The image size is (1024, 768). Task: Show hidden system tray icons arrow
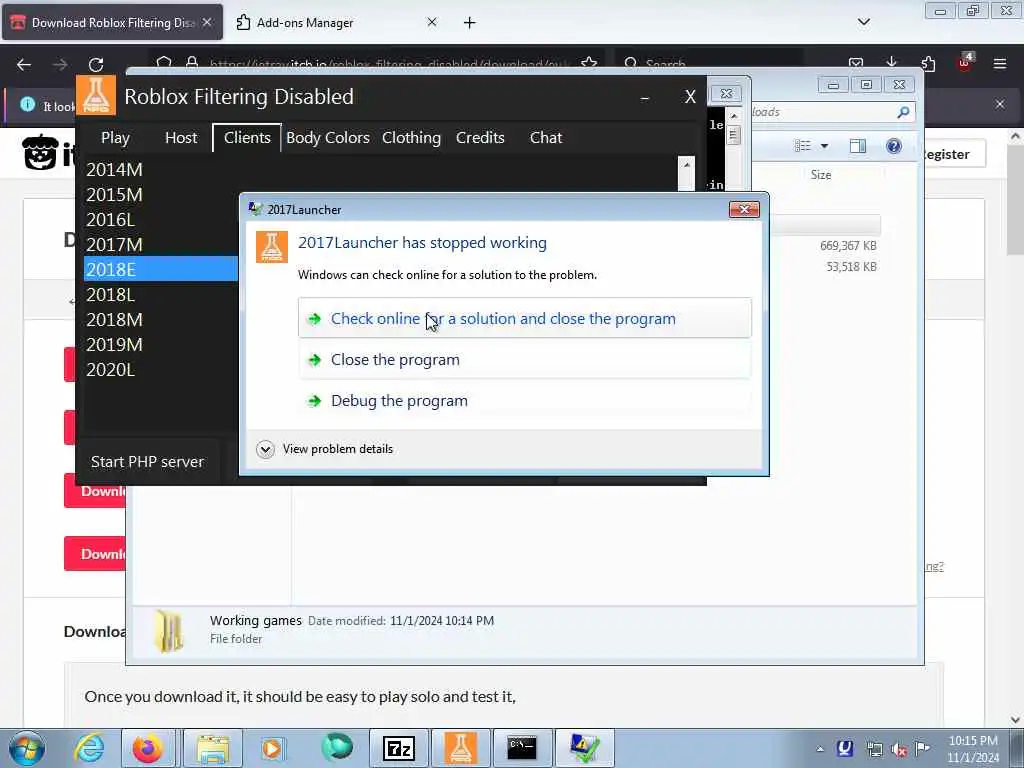pyautogui.click(x=820, y=749)
